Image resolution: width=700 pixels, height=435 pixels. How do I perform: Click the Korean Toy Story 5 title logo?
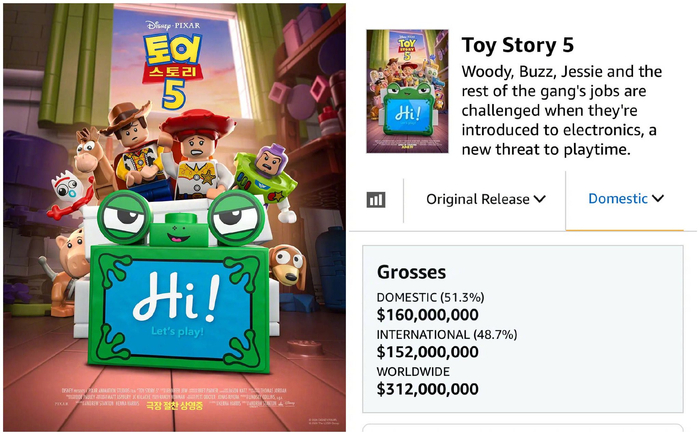click(x=172, y=71)
